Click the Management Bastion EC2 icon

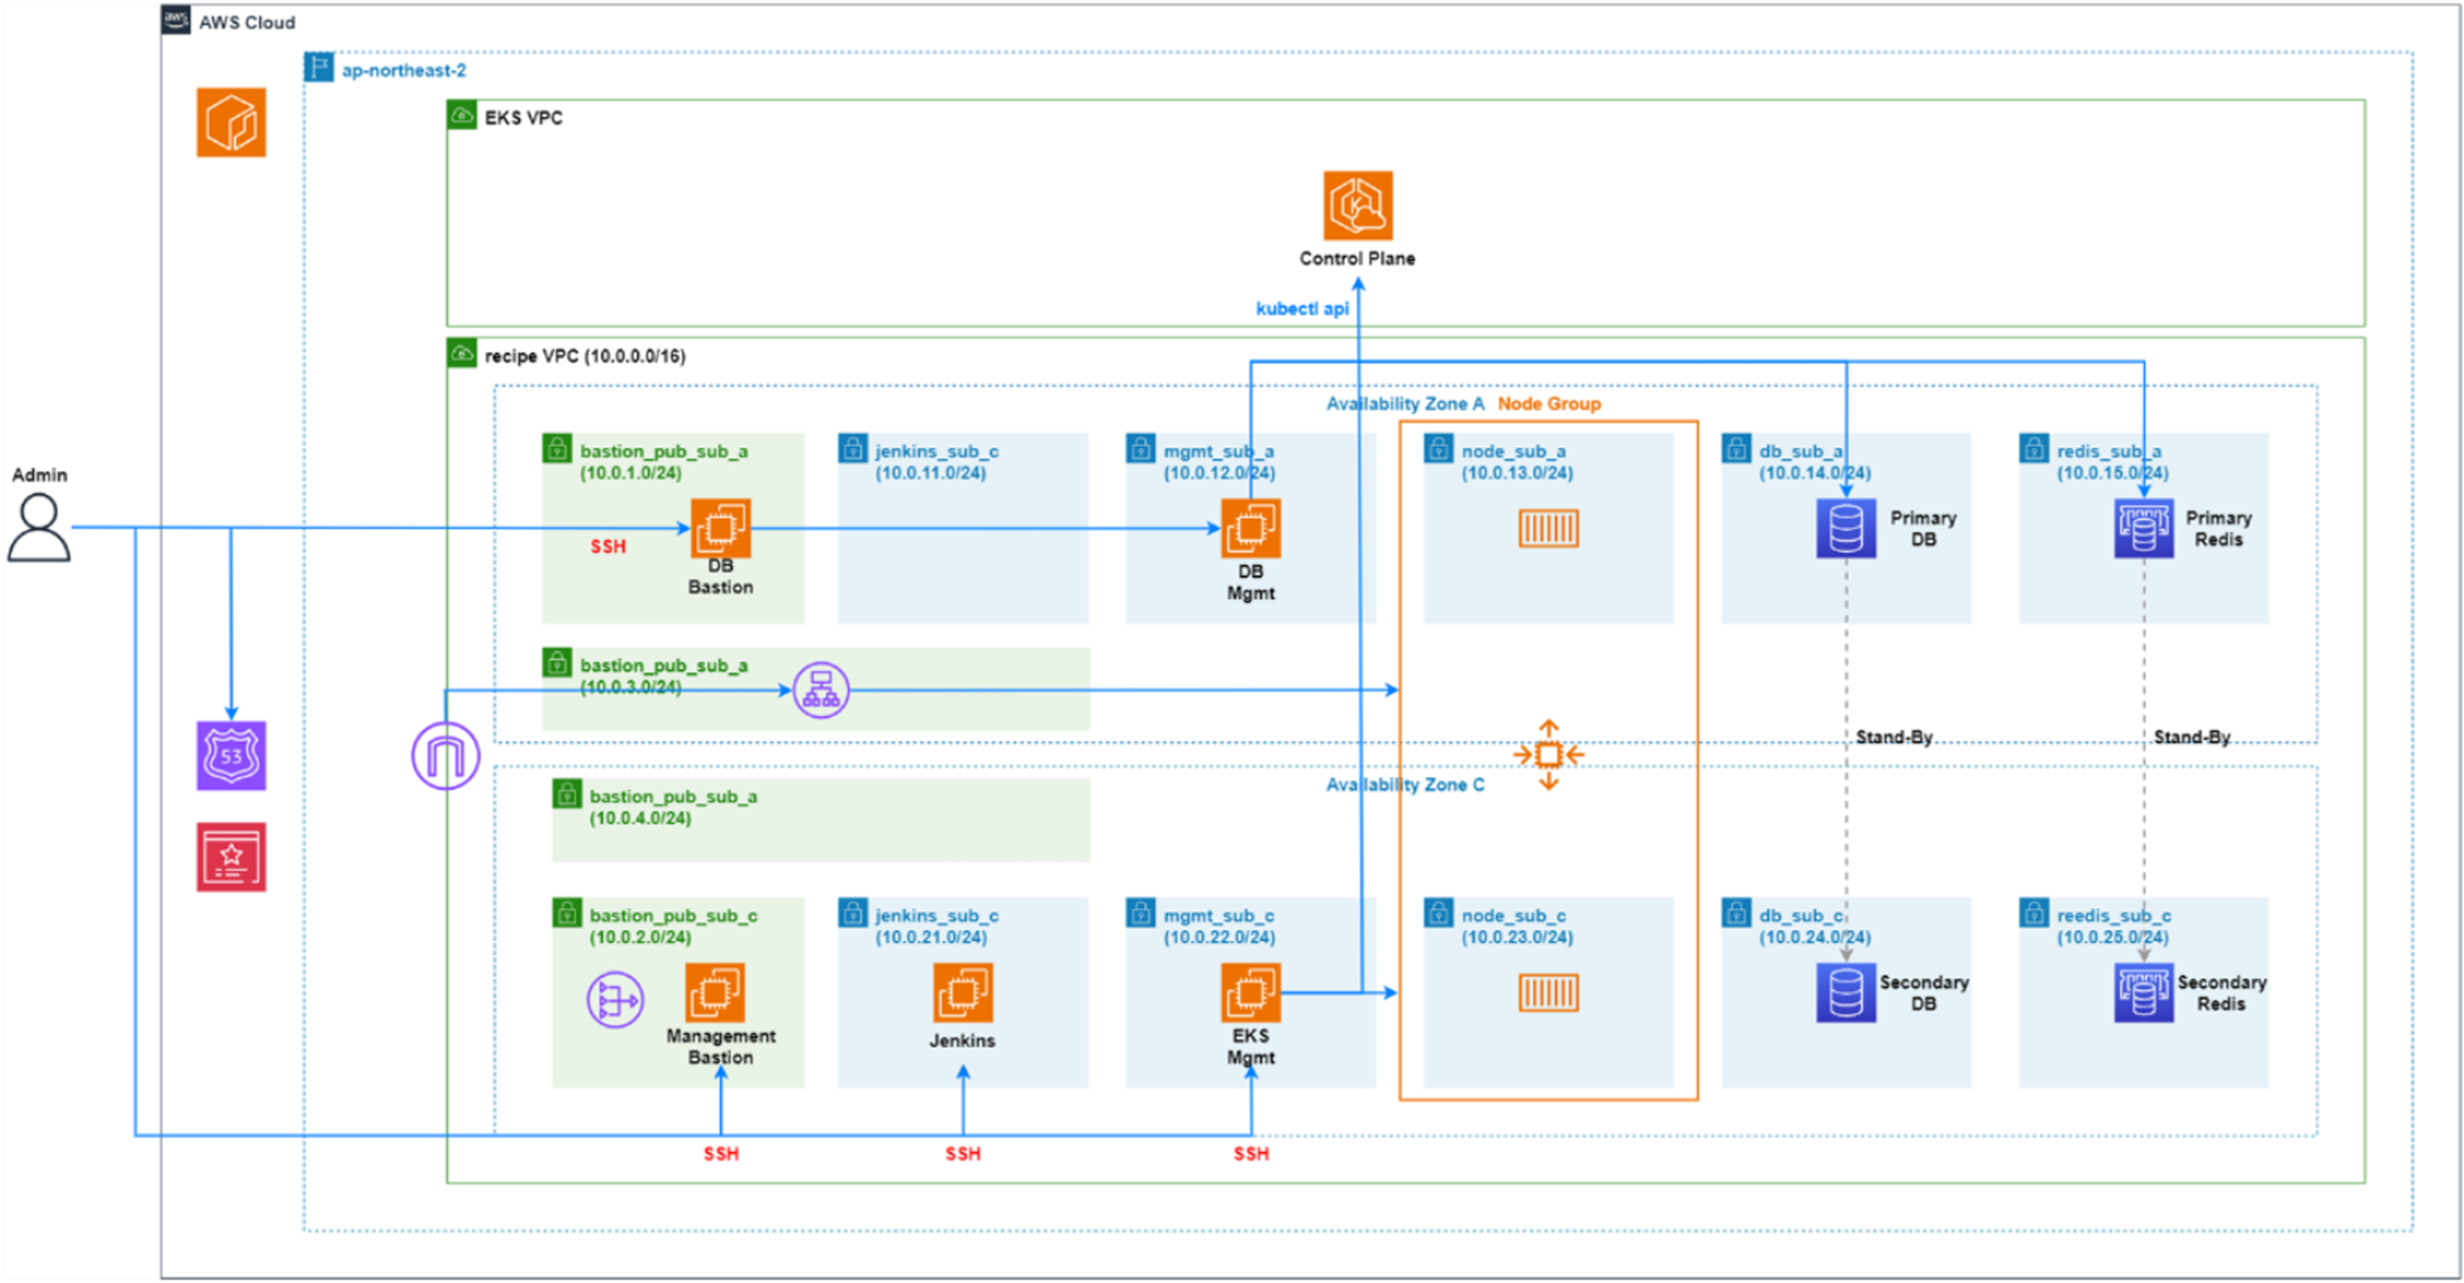(x=715, y=992)
